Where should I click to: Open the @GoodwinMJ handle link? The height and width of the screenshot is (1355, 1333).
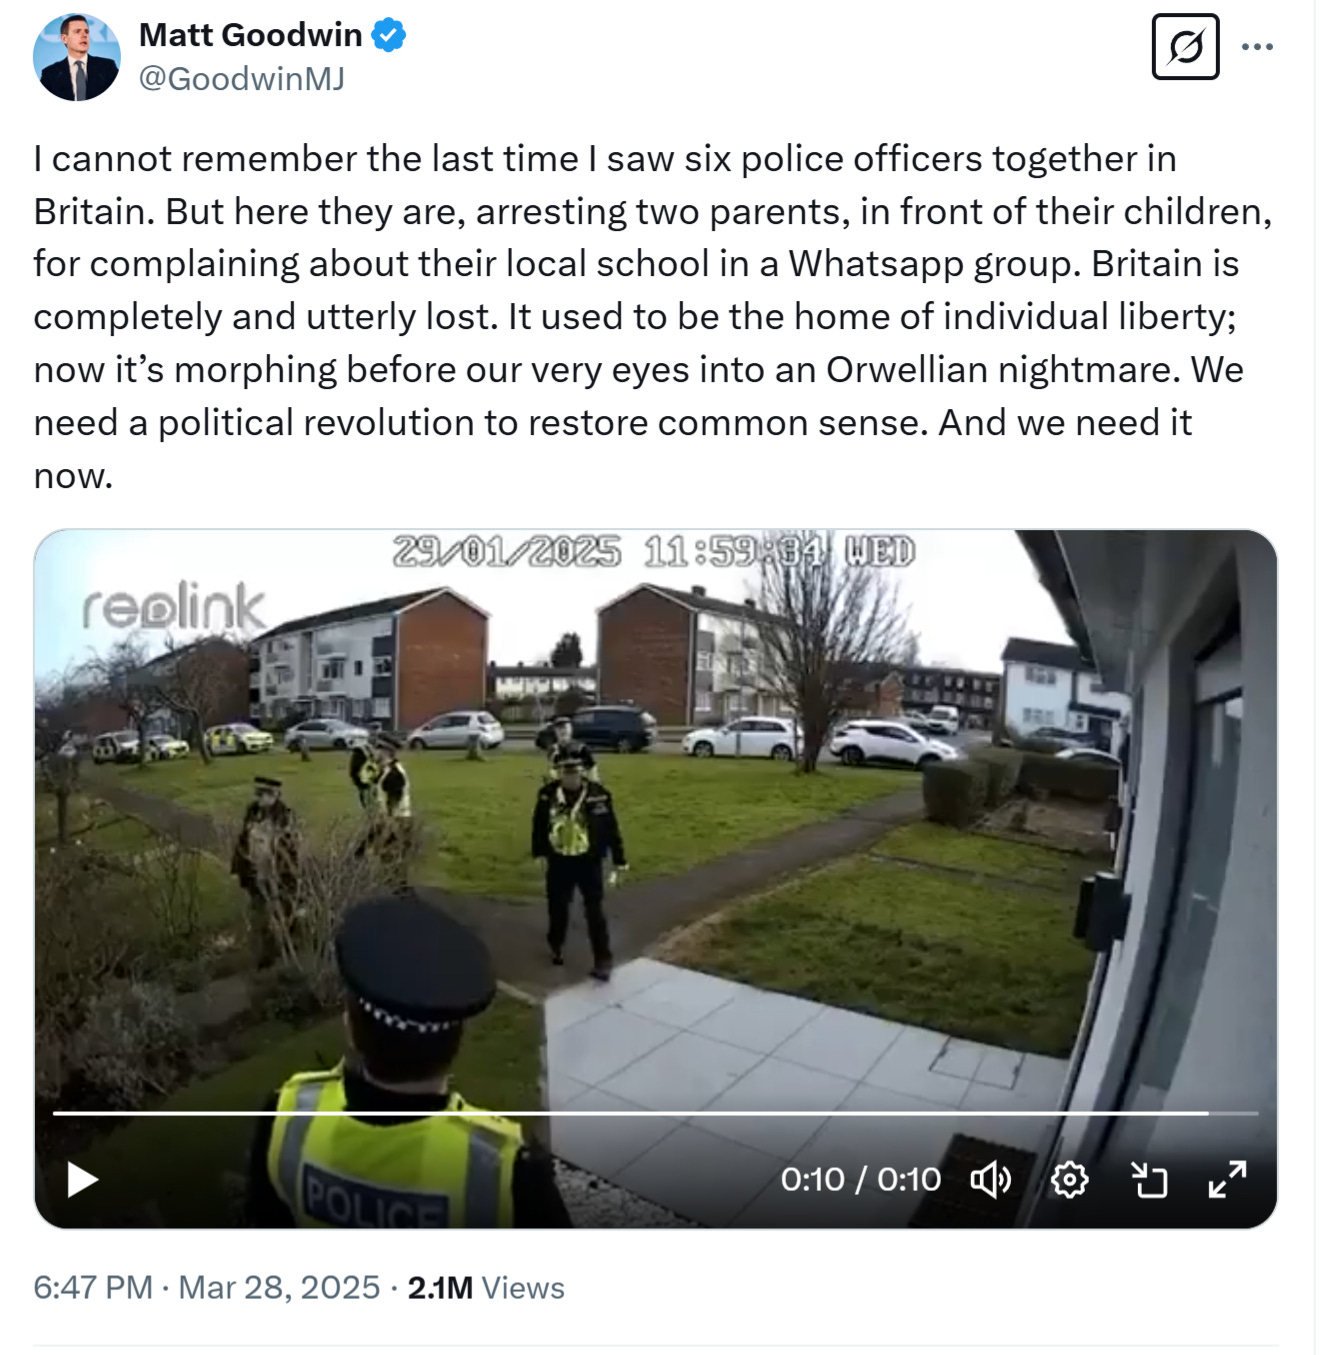241,78
